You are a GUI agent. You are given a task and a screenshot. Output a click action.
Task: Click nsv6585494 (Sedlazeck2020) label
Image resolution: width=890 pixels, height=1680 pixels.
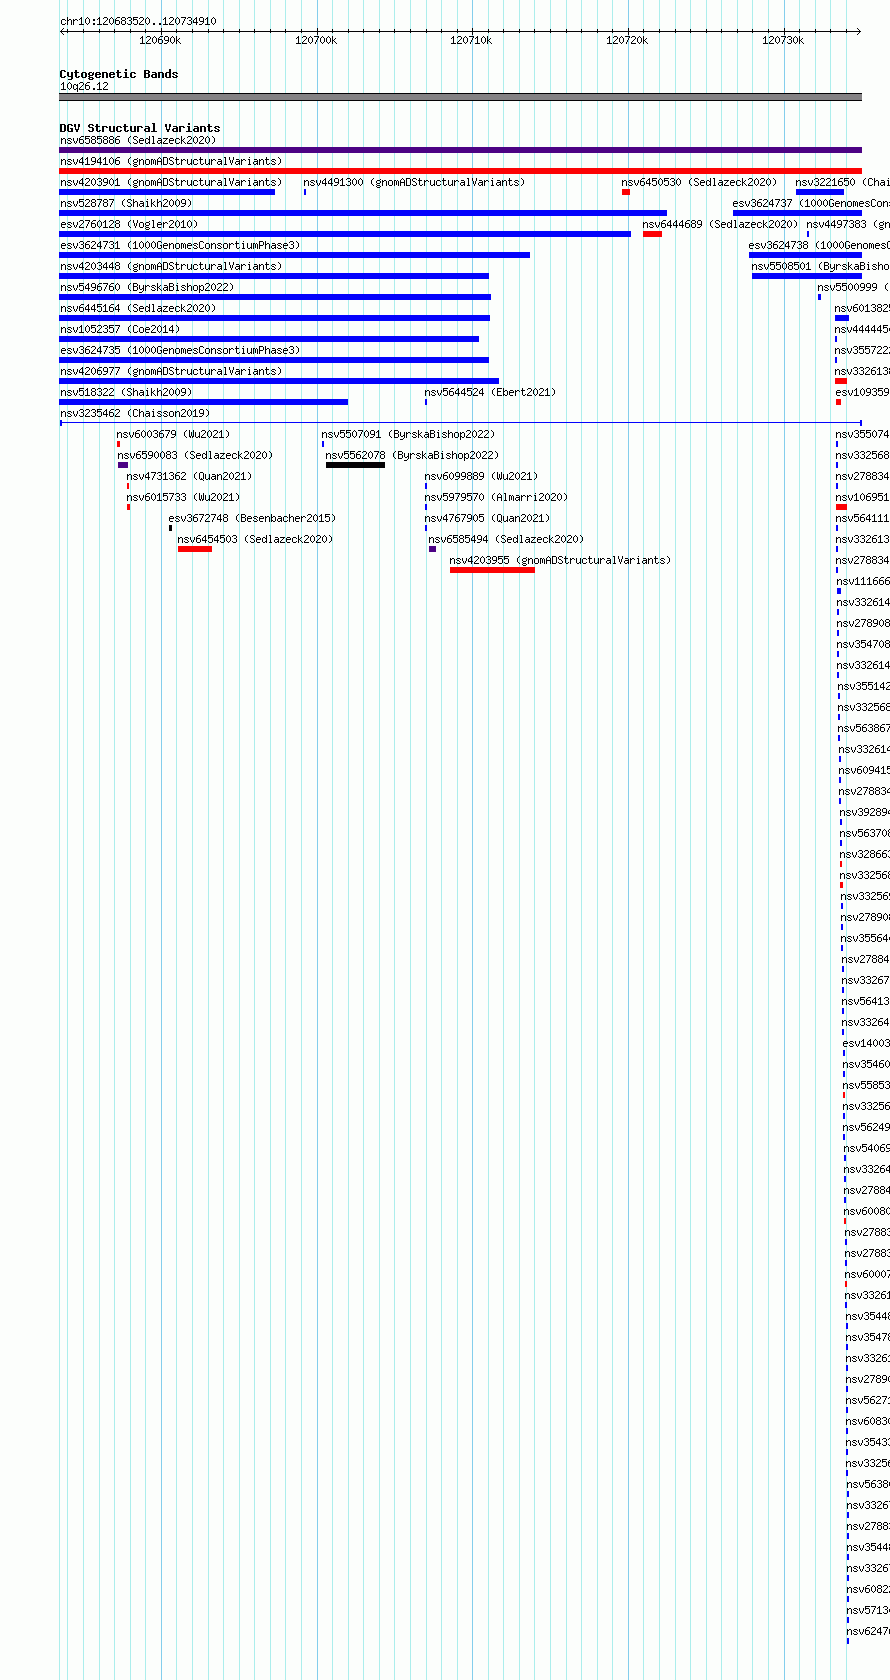(506, 539)
